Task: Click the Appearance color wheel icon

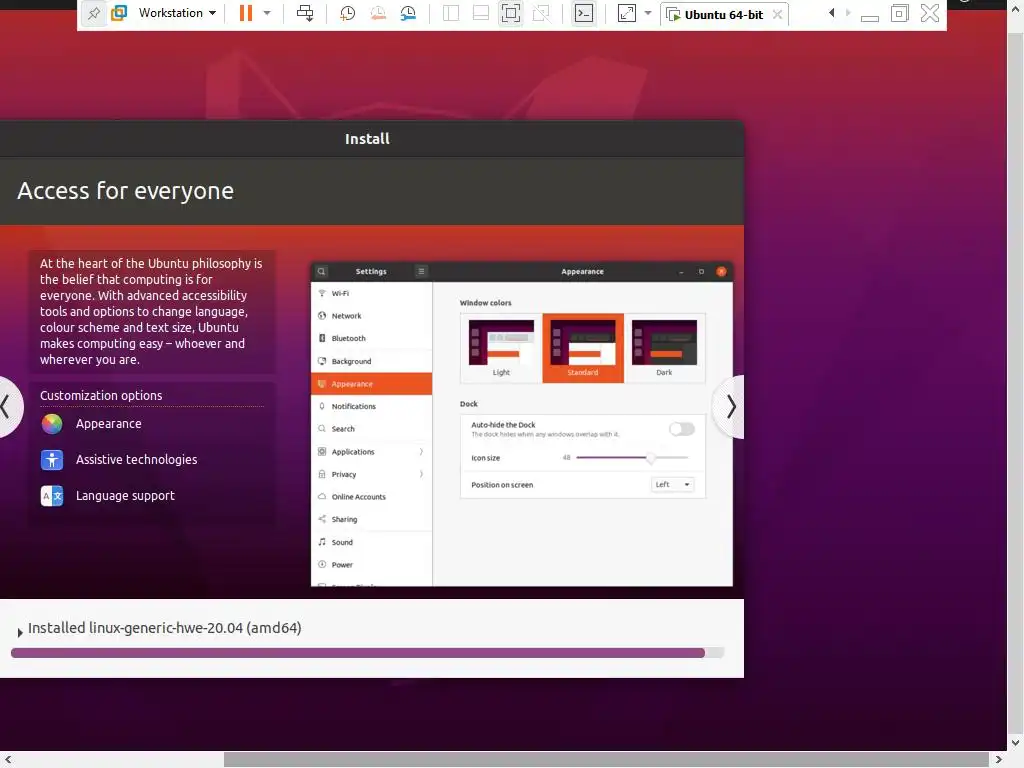Action: click(52, 424)
